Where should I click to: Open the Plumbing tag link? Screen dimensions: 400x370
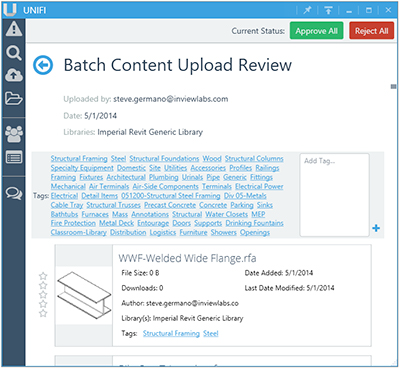(x=164, y=177)
